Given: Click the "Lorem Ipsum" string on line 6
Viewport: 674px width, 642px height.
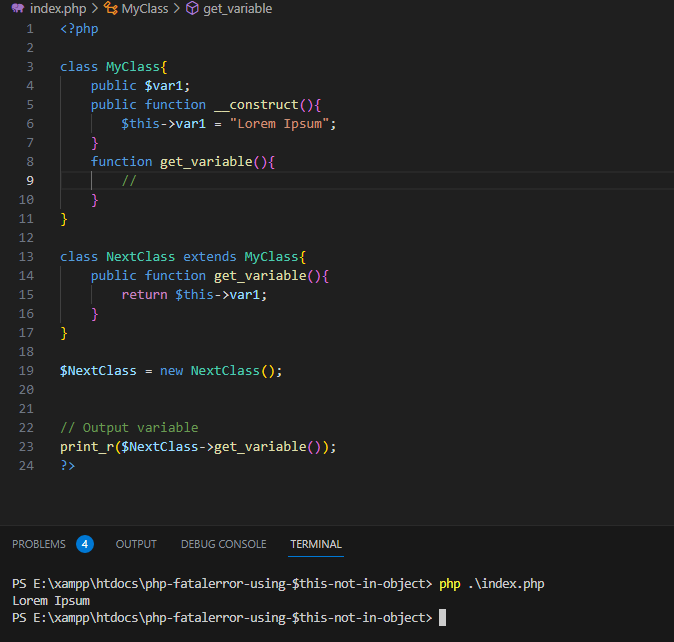Looking at the screenshot, I should tap(279, 124).
